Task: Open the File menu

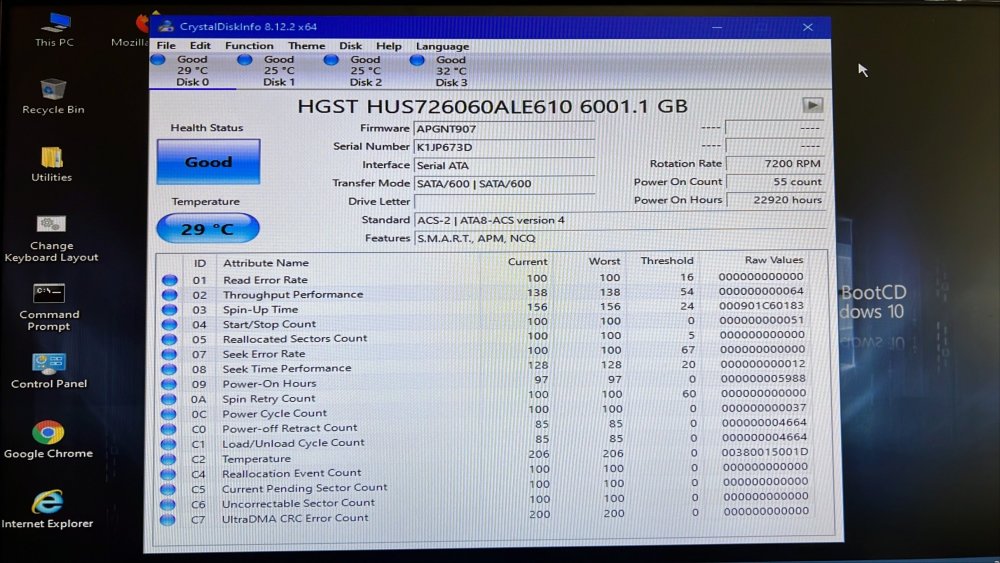Action: coord(166,46)
